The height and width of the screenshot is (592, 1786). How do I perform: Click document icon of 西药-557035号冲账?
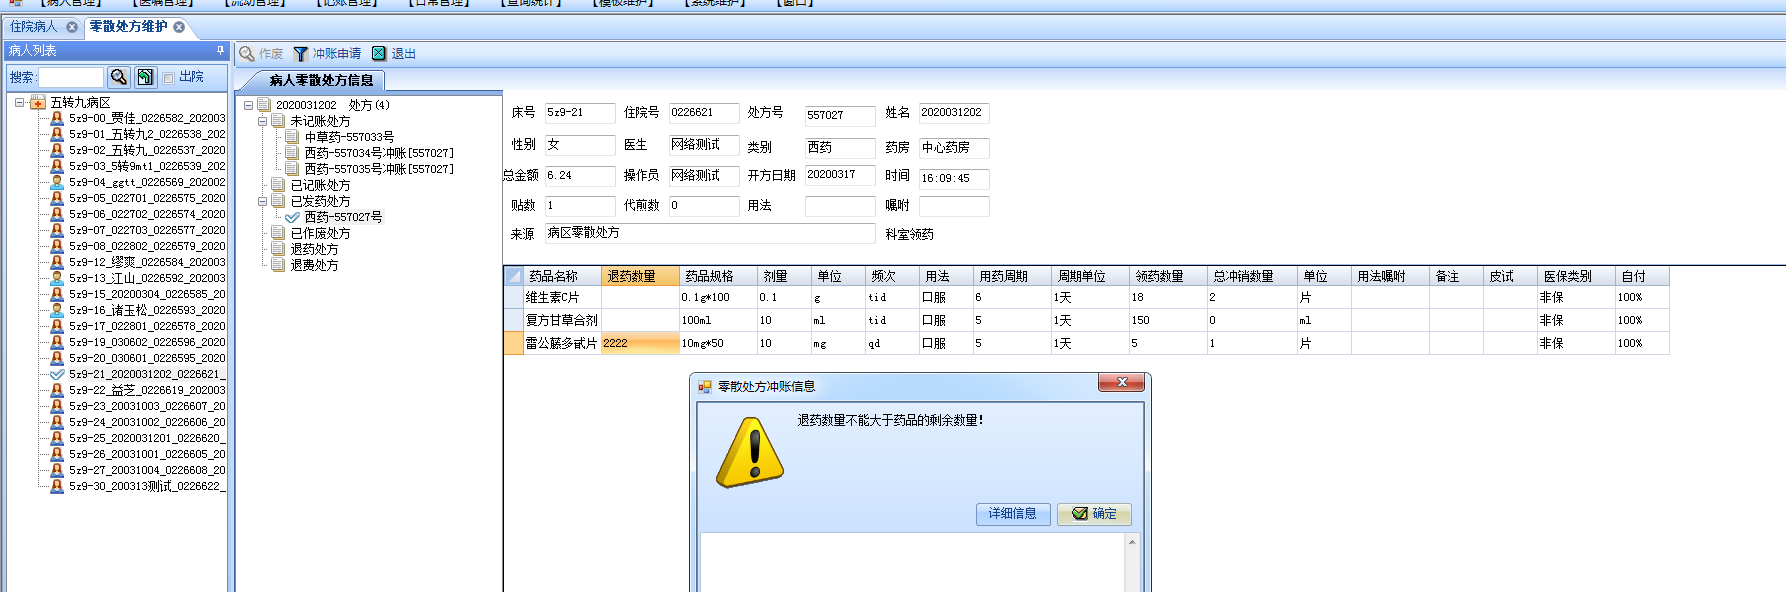[x=292, y=169]
